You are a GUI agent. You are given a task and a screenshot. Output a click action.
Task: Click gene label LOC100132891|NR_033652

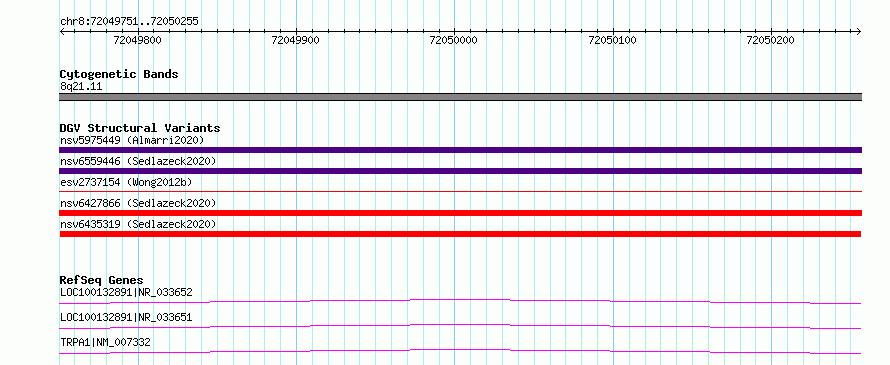pyautogui.click(x=126, y=293)
